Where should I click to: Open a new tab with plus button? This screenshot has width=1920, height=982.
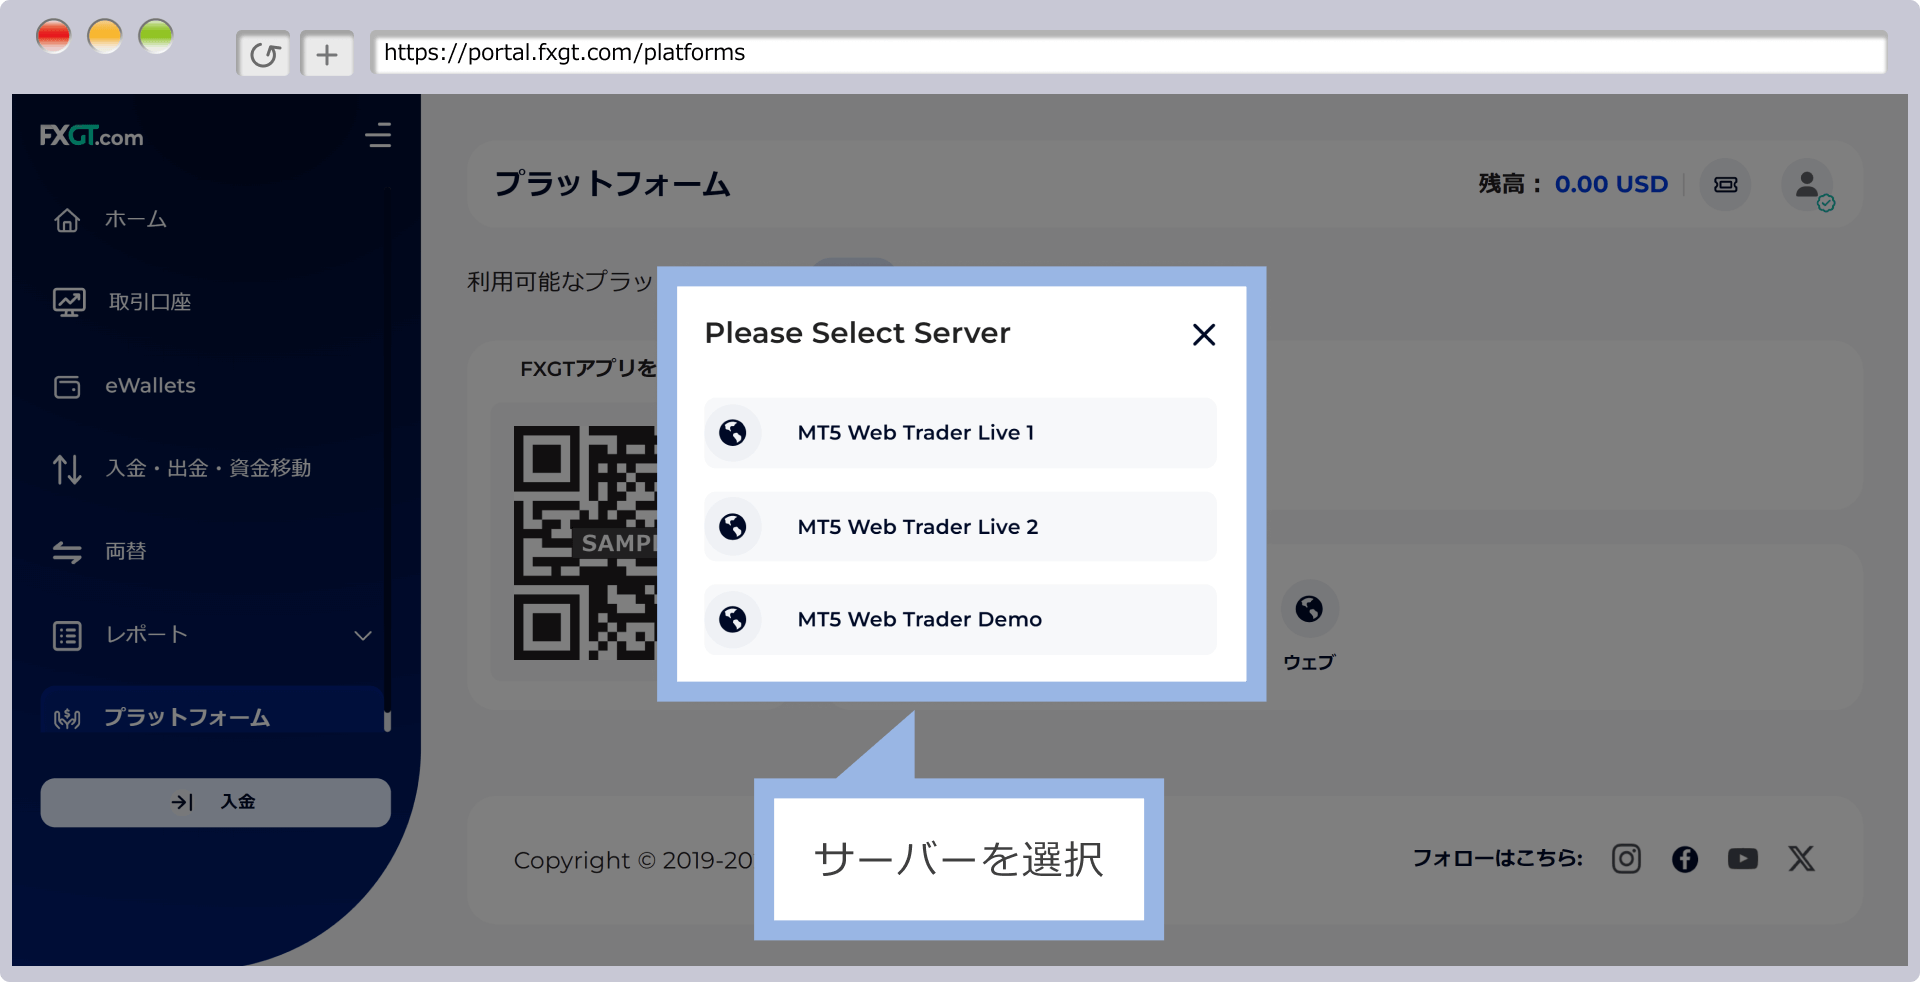[x=327, y=54]
